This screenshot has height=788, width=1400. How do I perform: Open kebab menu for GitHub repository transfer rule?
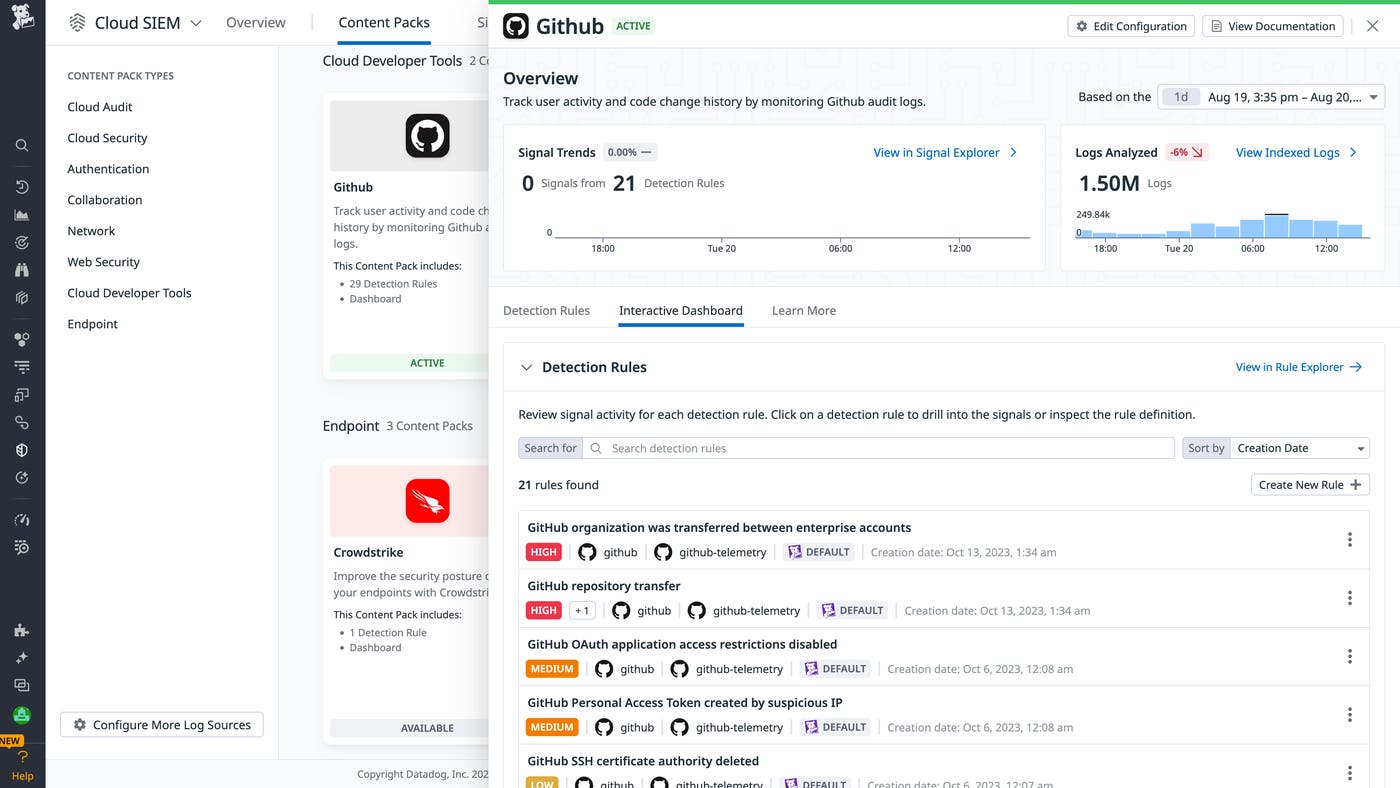click(1349, 598)
